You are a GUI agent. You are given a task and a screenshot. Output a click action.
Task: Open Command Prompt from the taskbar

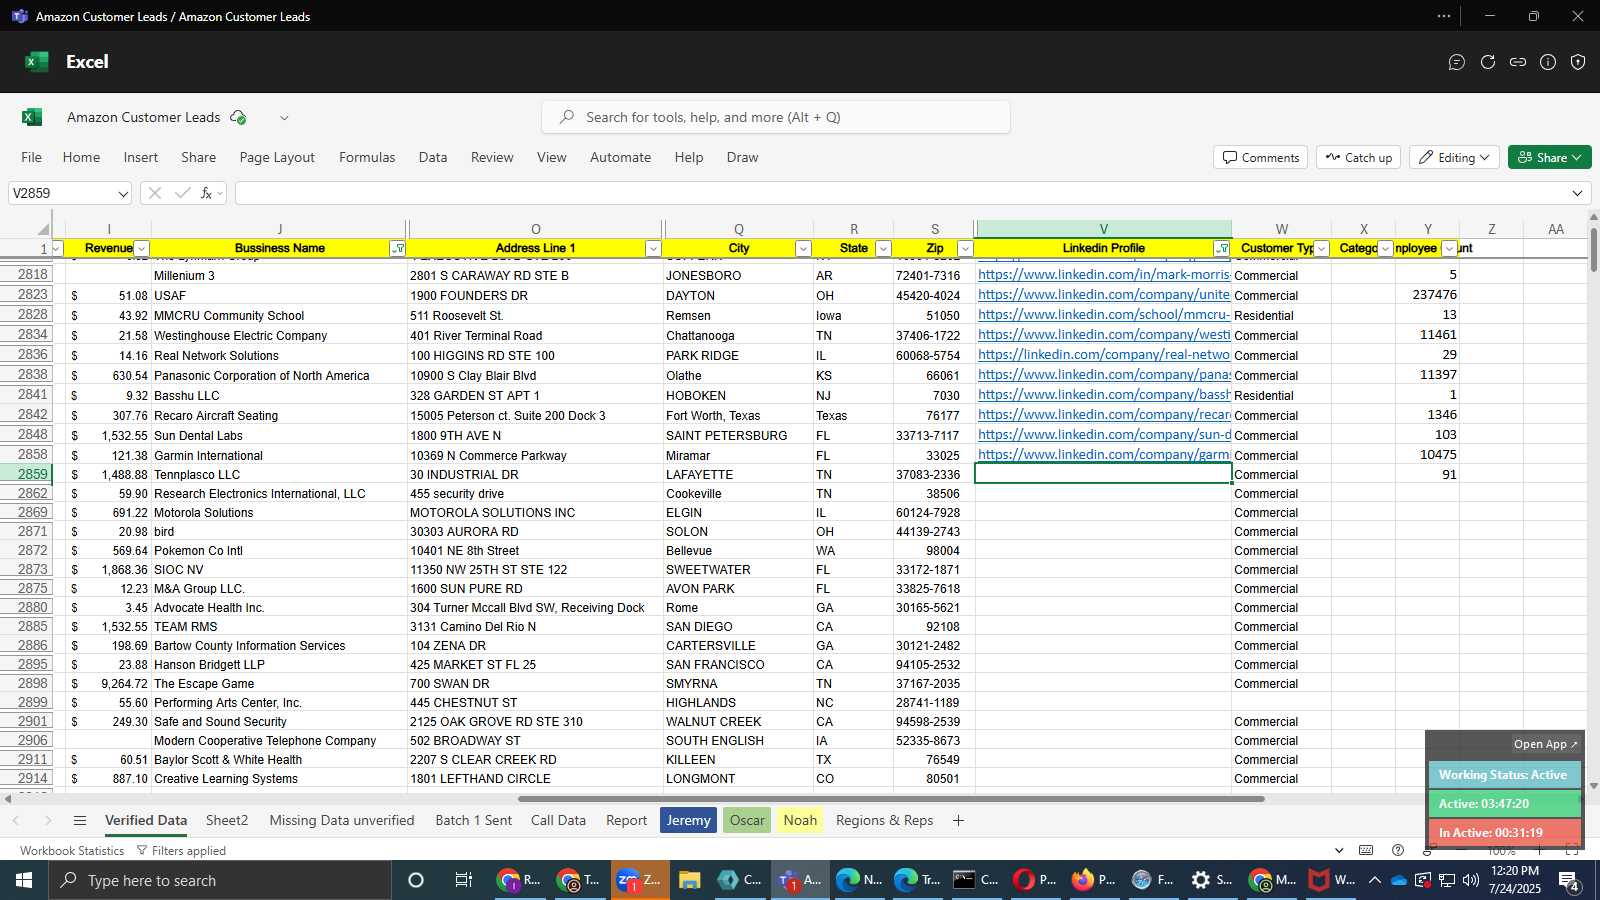click(976, 880)
